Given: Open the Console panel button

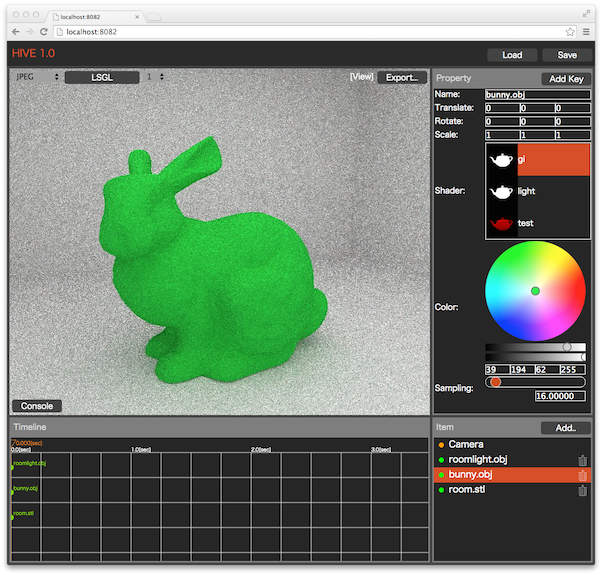Looking at the screenshot, I should [x=37, y=406].
